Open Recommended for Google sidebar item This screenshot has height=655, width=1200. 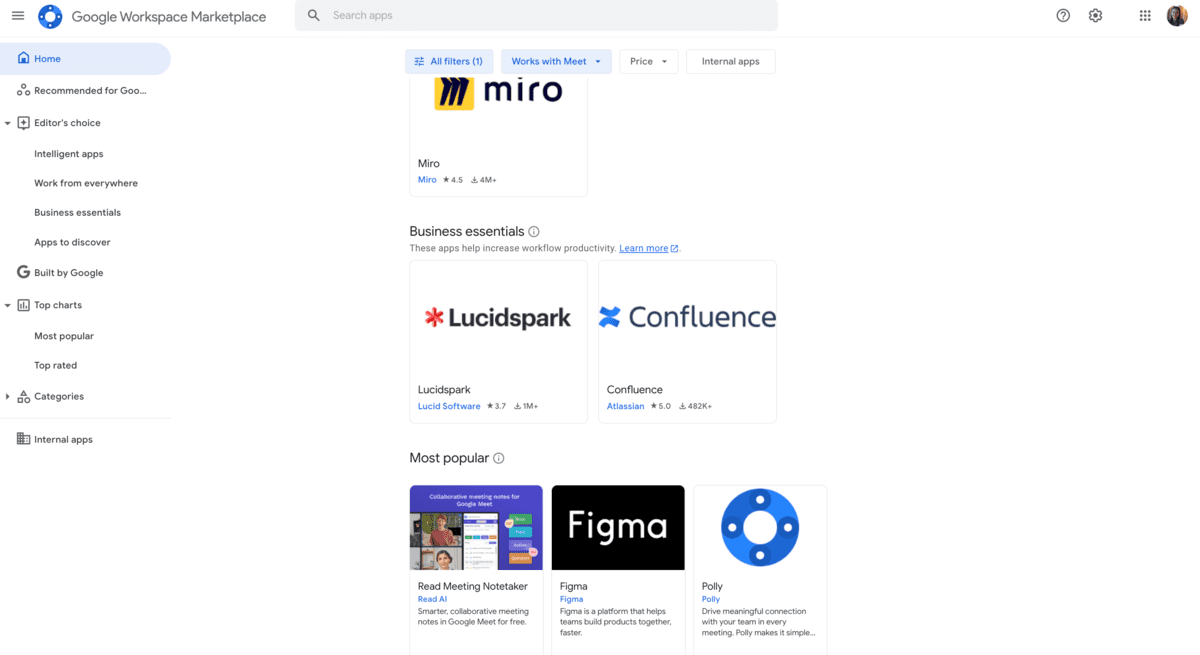point(90,91)
